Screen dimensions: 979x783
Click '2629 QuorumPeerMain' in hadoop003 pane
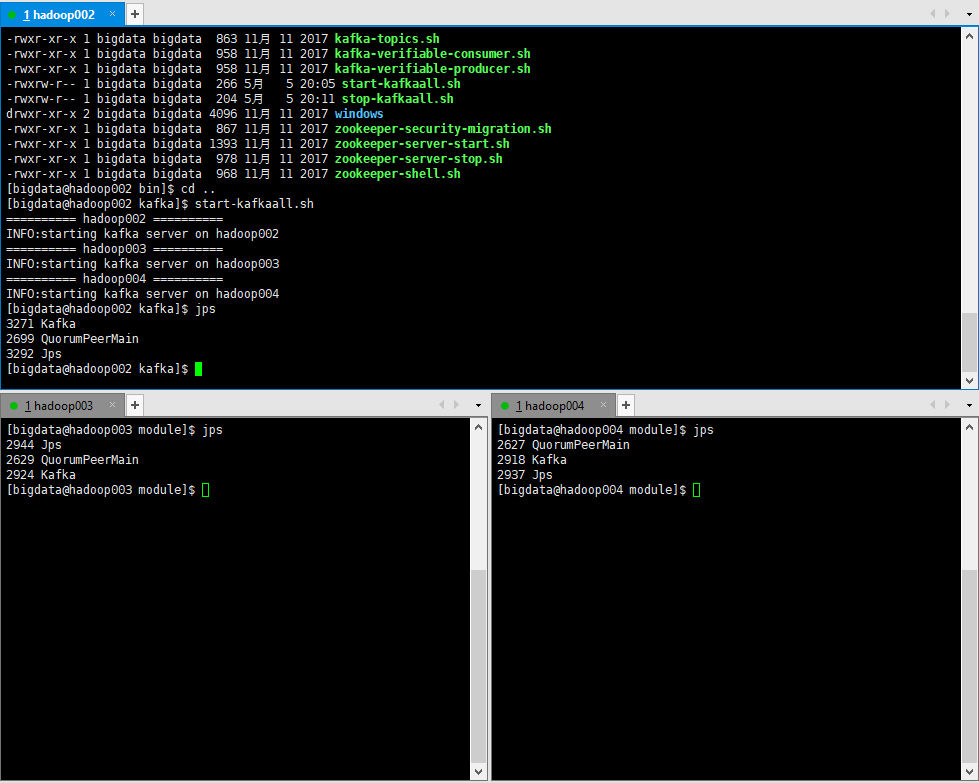[72, 460]
